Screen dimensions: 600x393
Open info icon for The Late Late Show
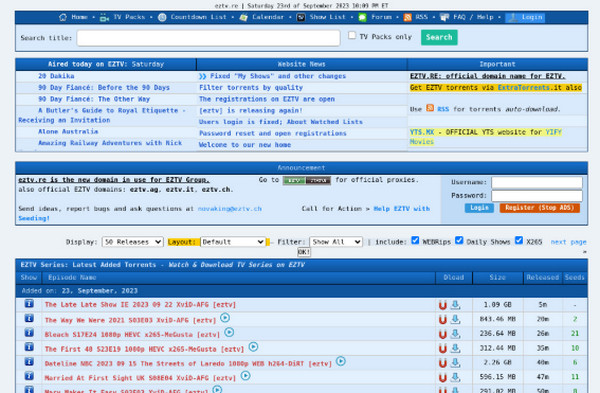click(29, 304)
